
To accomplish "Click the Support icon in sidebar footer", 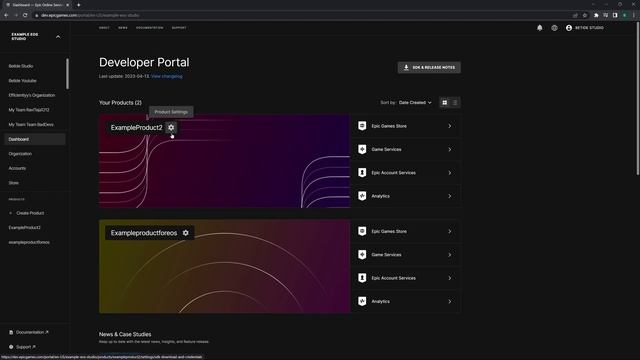I will click(x=11, y=347).
